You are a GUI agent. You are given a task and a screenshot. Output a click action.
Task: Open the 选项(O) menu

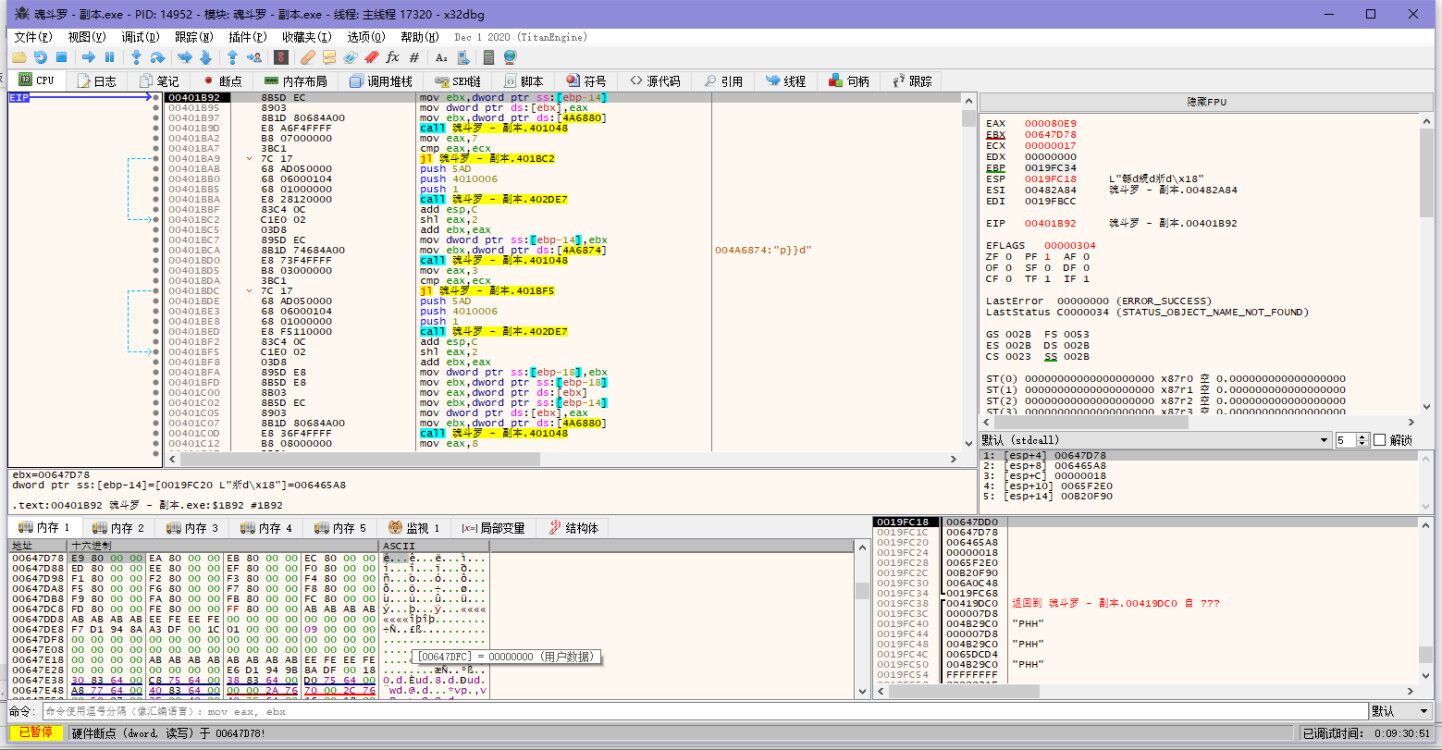click(x=366, y=37)
